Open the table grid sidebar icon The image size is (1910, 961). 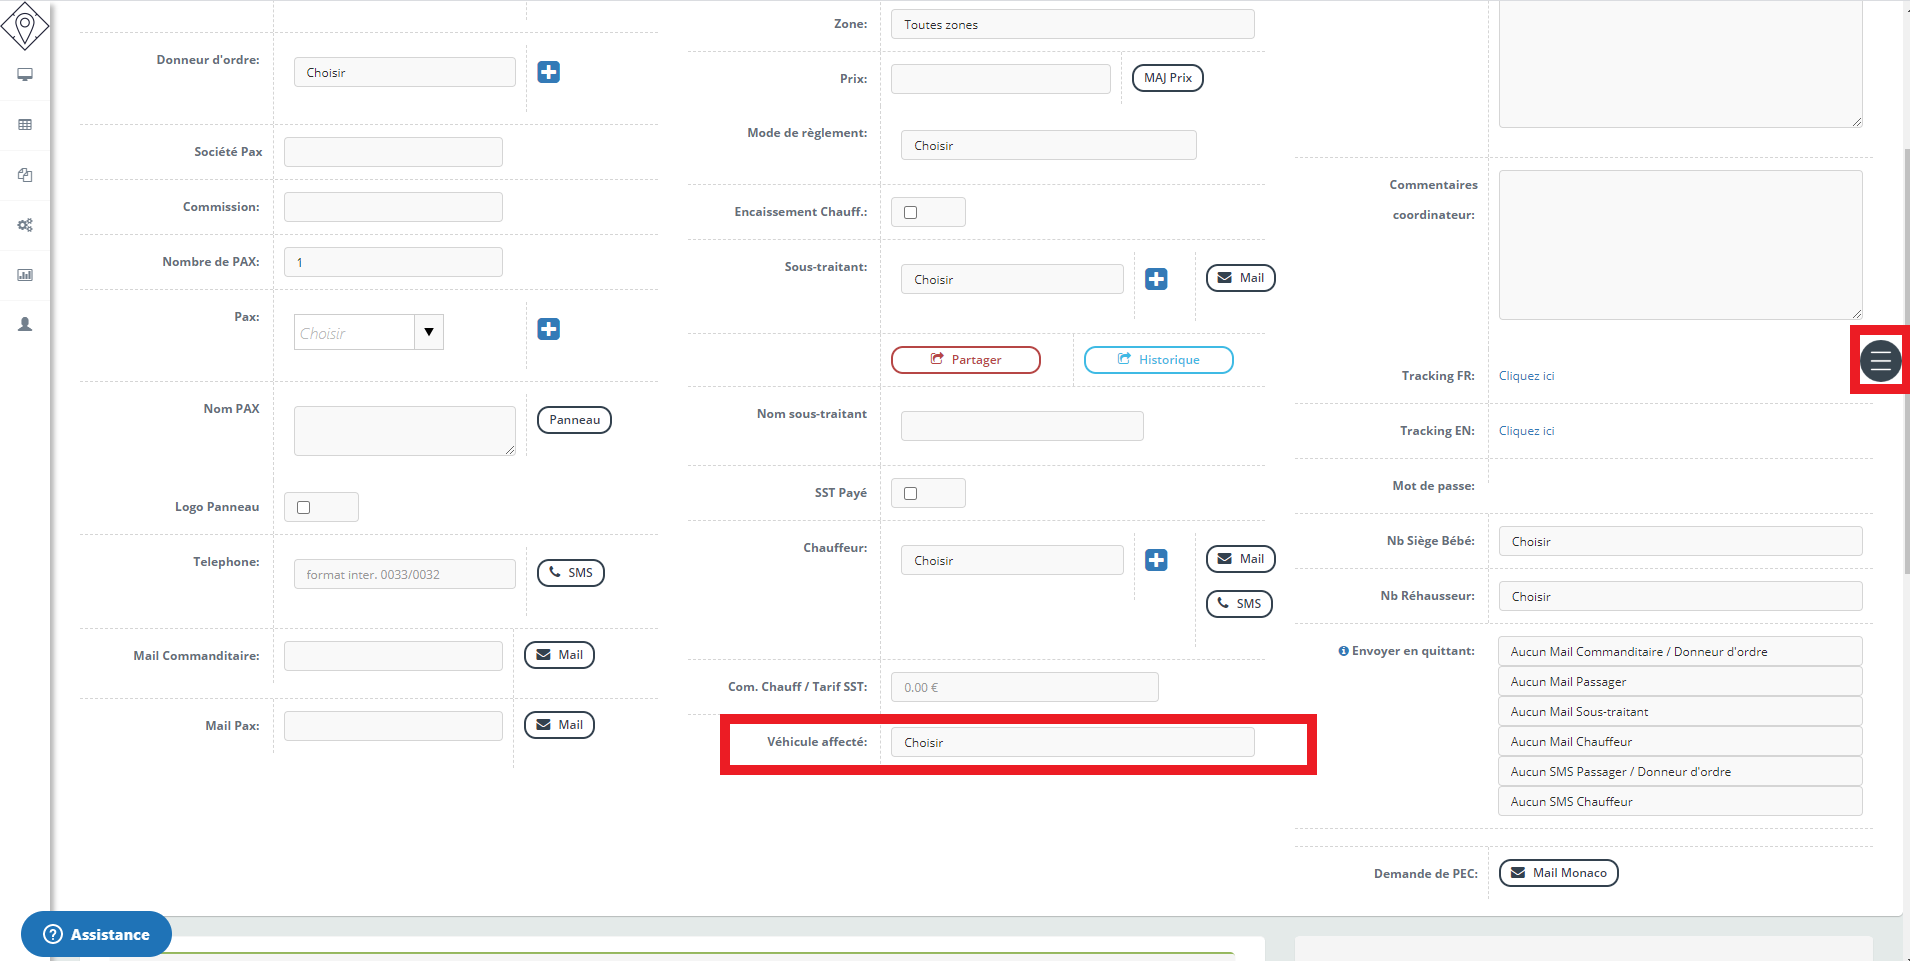click(25, 125)
